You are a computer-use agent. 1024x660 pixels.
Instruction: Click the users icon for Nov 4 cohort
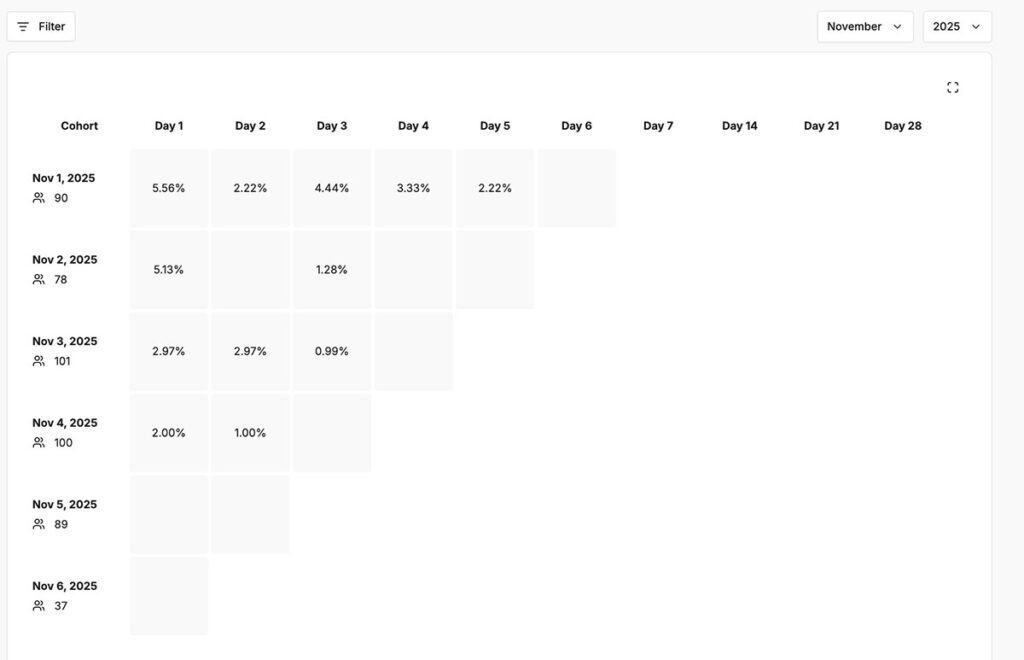39,443
